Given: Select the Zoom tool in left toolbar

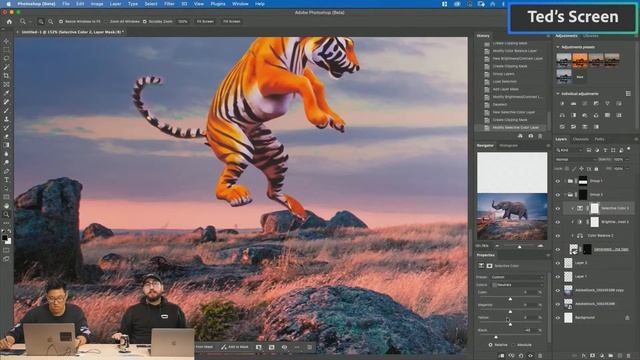Looking at the screenshot, I should (x=6, y=214).
